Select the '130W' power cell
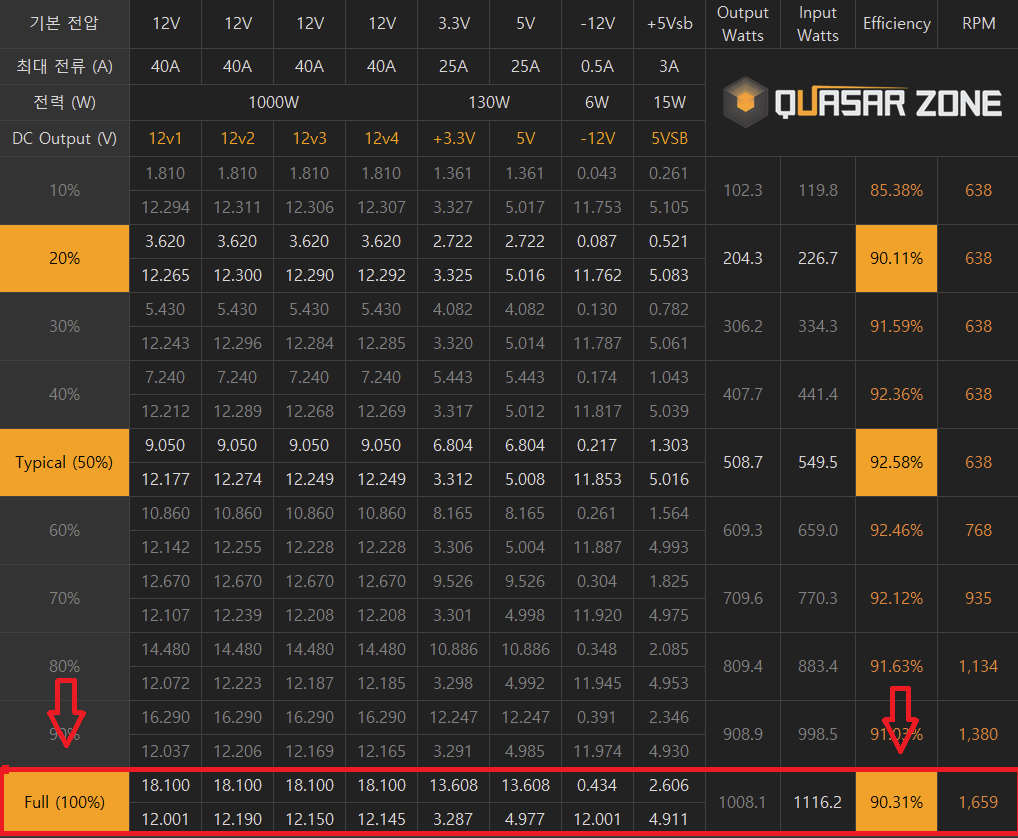1018x838 pixels. (489, 103)
